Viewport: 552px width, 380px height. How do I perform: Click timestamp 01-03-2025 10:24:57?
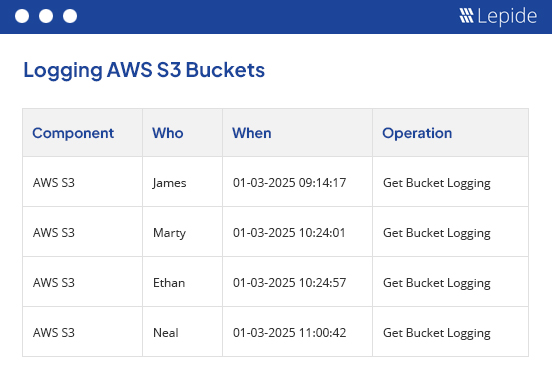289,283
